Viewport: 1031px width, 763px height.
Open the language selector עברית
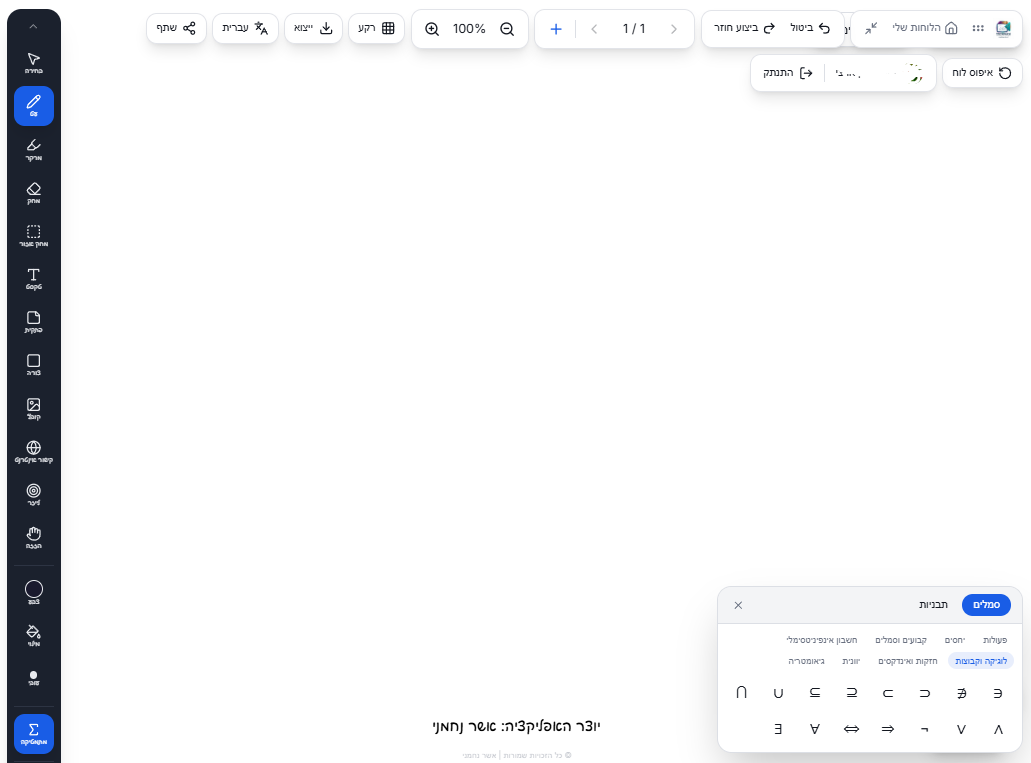click(x=246, y=28)
